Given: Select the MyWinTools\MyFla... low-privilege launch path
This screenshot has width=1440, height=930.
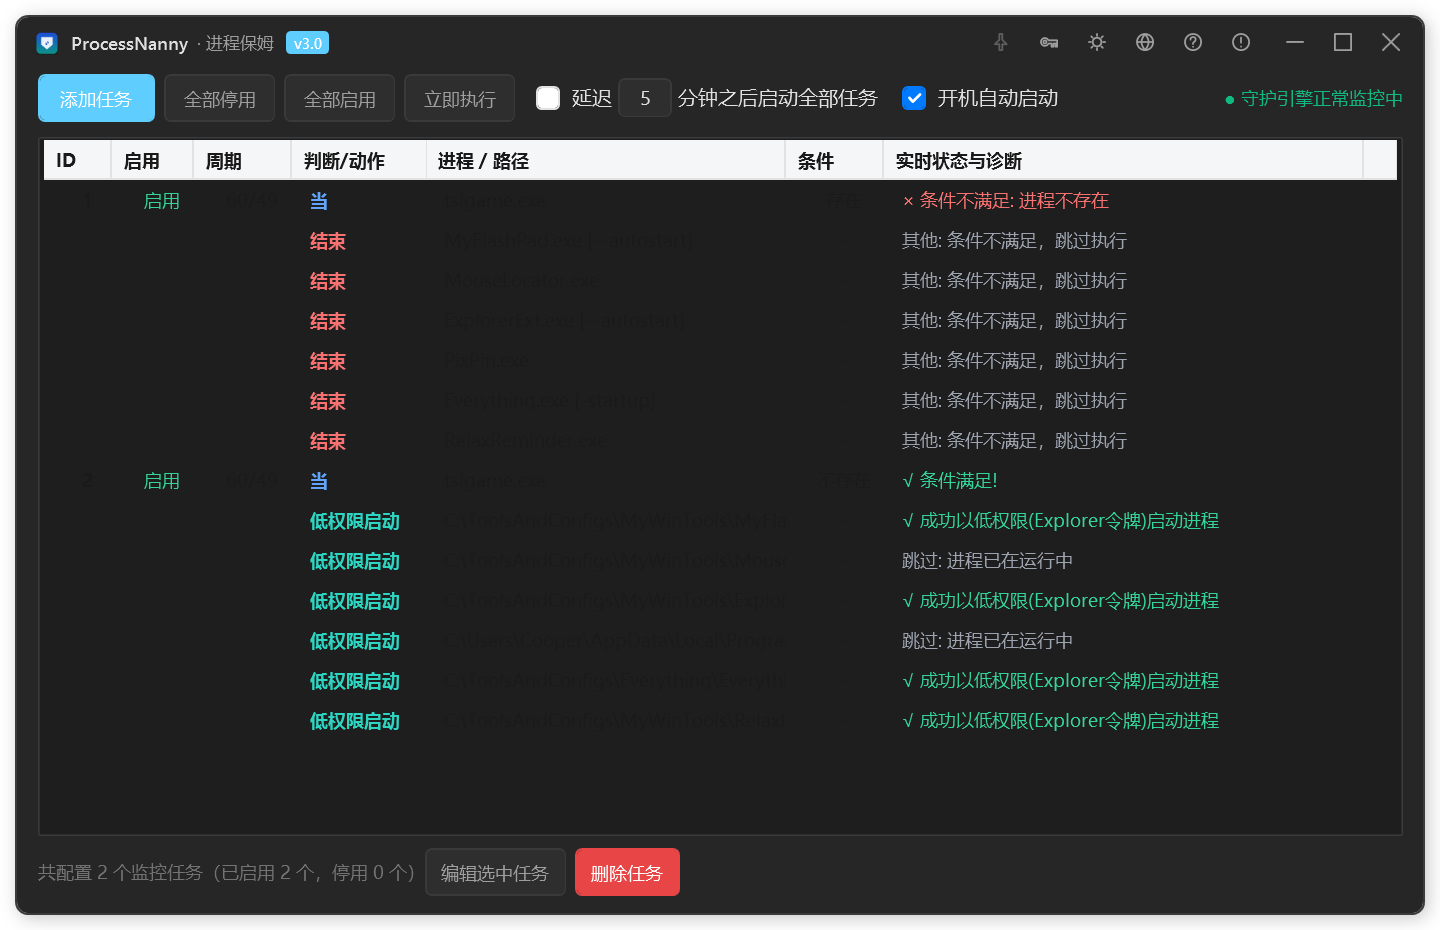Looking at the screenshot, I should (615, 521).
